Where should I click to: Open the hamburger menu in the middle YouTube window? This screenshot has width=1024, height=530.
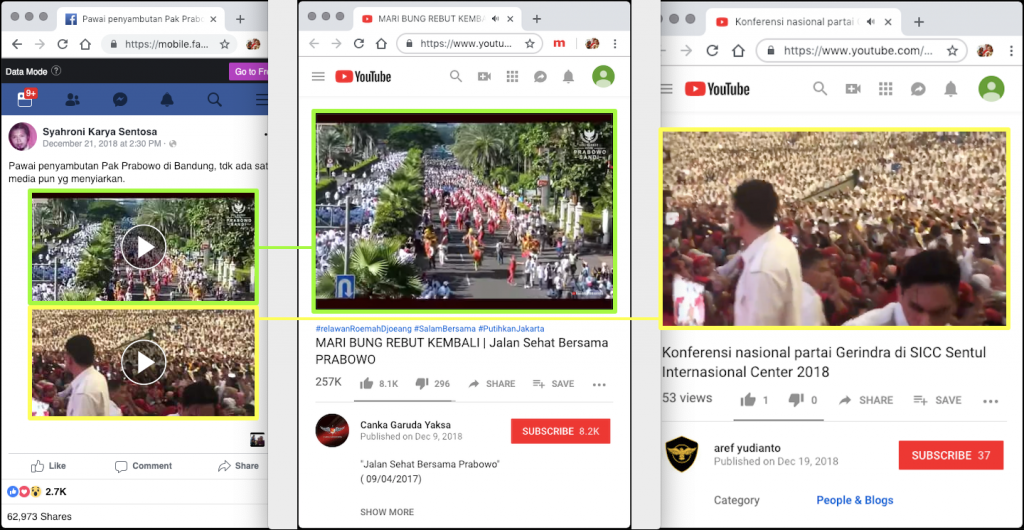318,77
